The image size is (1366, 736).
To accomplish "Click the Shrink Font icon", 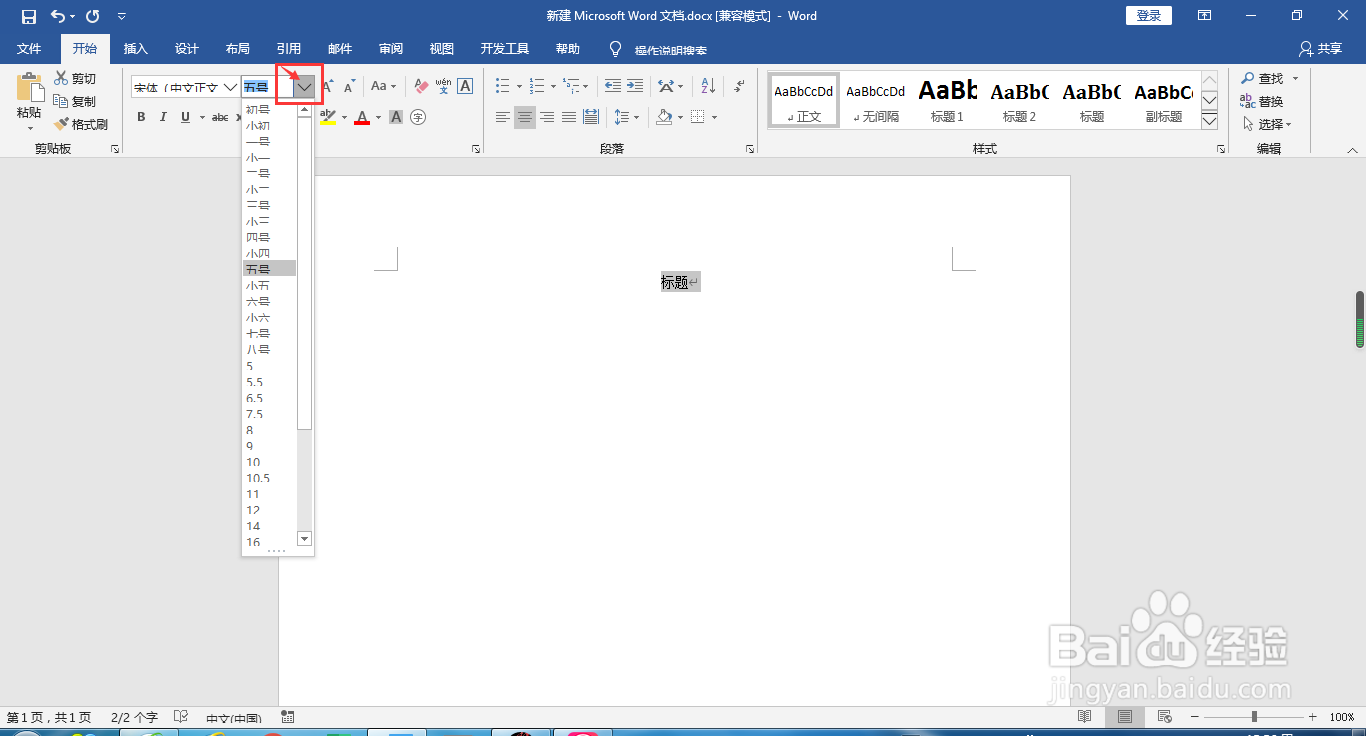I will click(x=350, y=87).
